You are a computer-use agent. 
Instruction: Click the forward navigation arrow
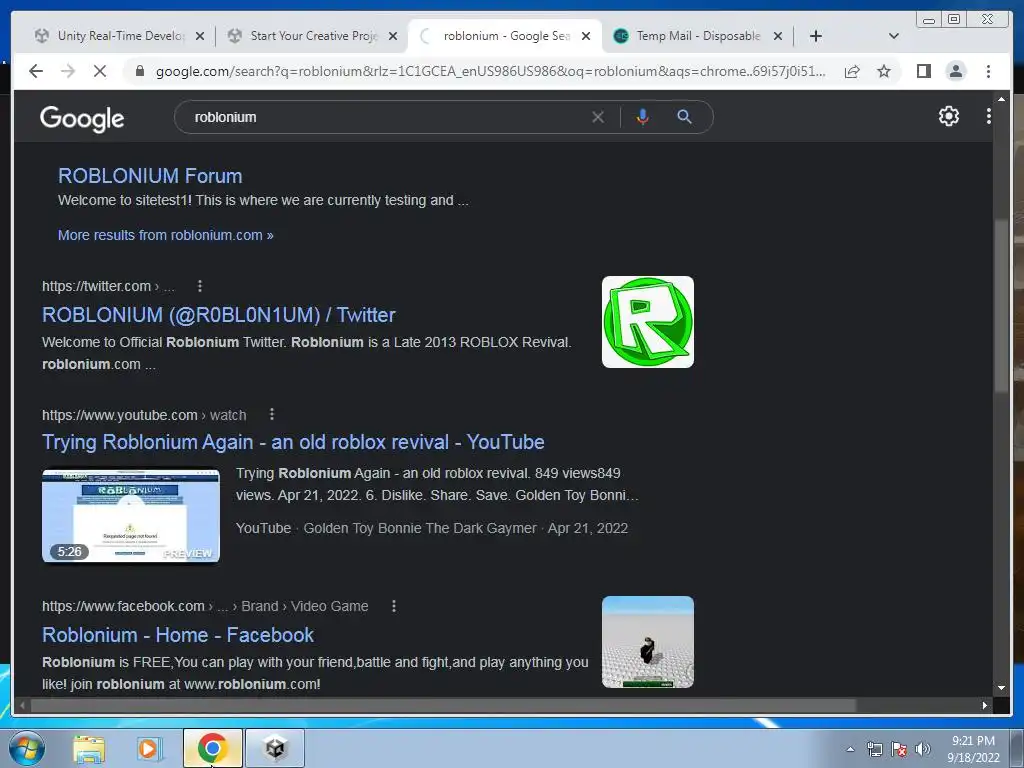coord(68,71)
